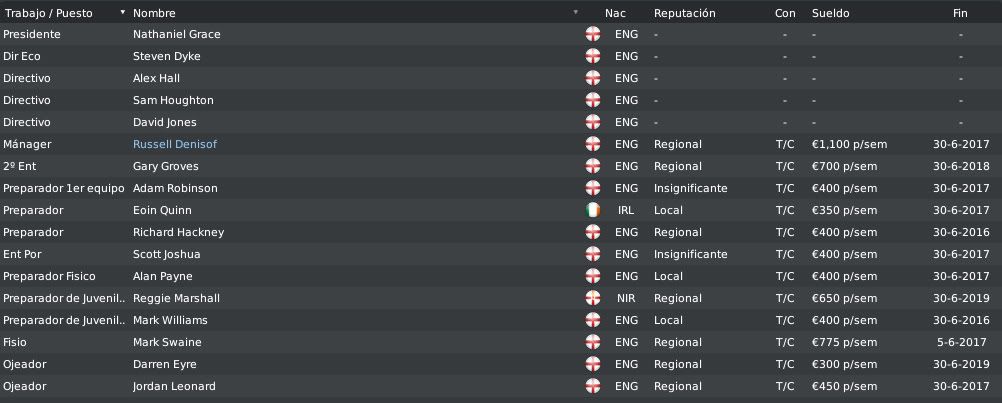Open manager Russell Denisof's profile link

[175, 144]
